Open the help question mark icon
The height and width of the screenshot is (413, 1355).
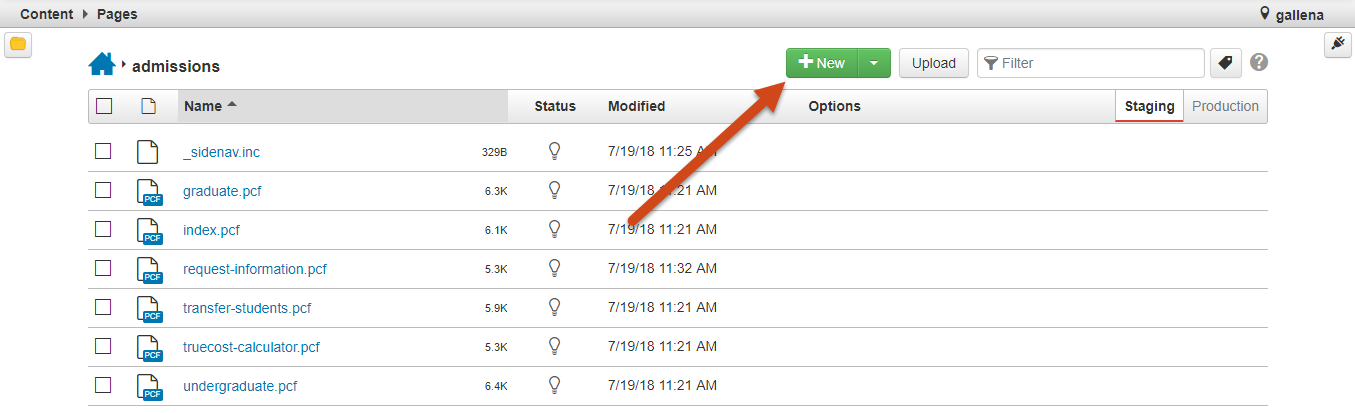(x=1259, y=63)
